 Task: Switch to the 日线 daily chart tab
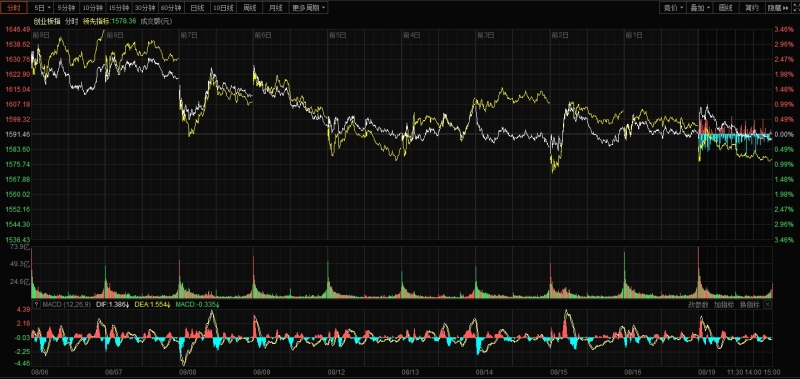point(197,8)
